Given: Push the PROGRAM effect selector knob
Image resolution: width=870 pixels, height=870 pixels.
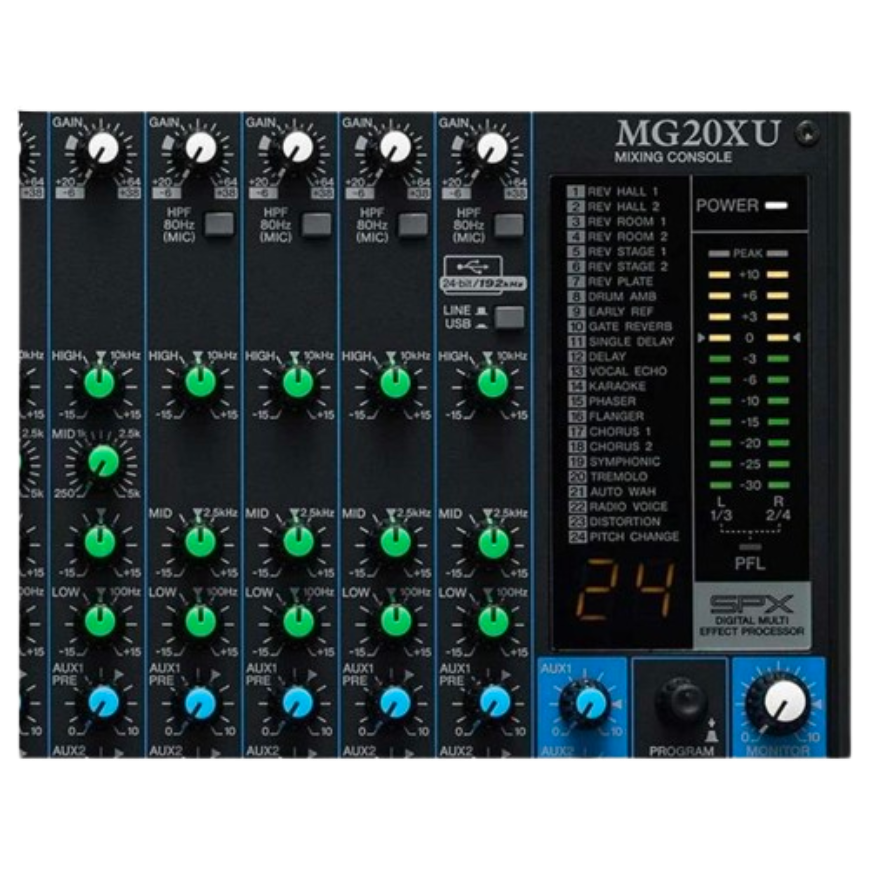Looking at the screenshot, I should click(681, 699).
